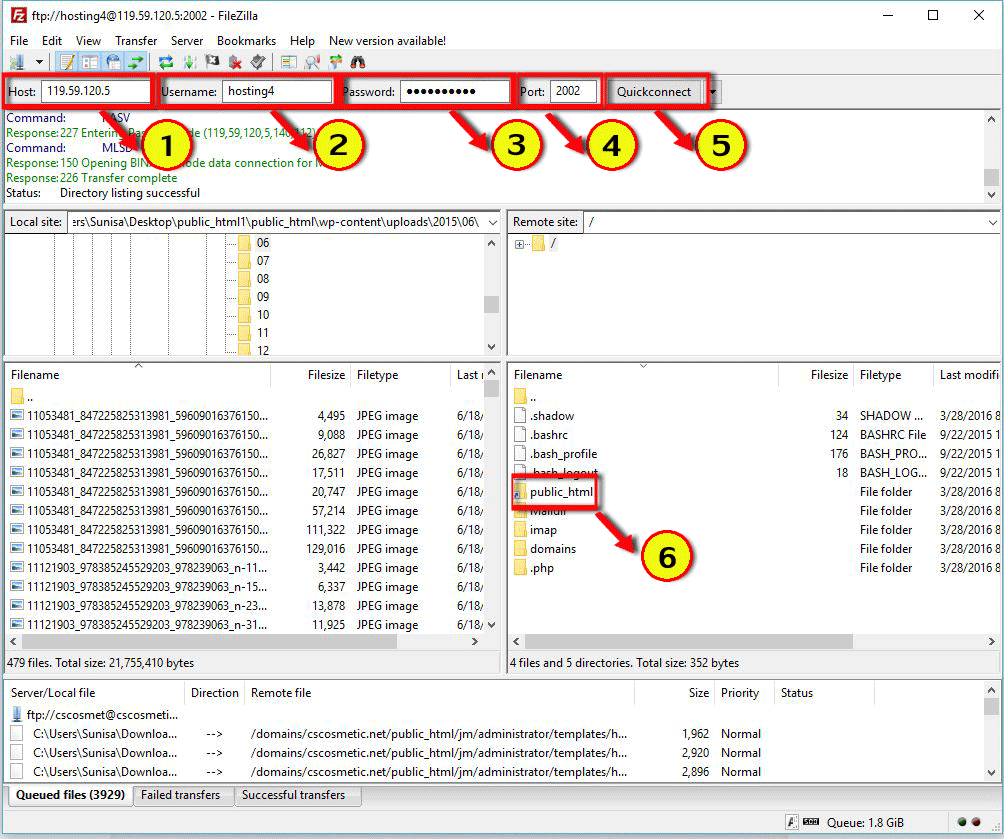Toggle the local directory tree display
The image size is (1004, 839).
[90, 63]
